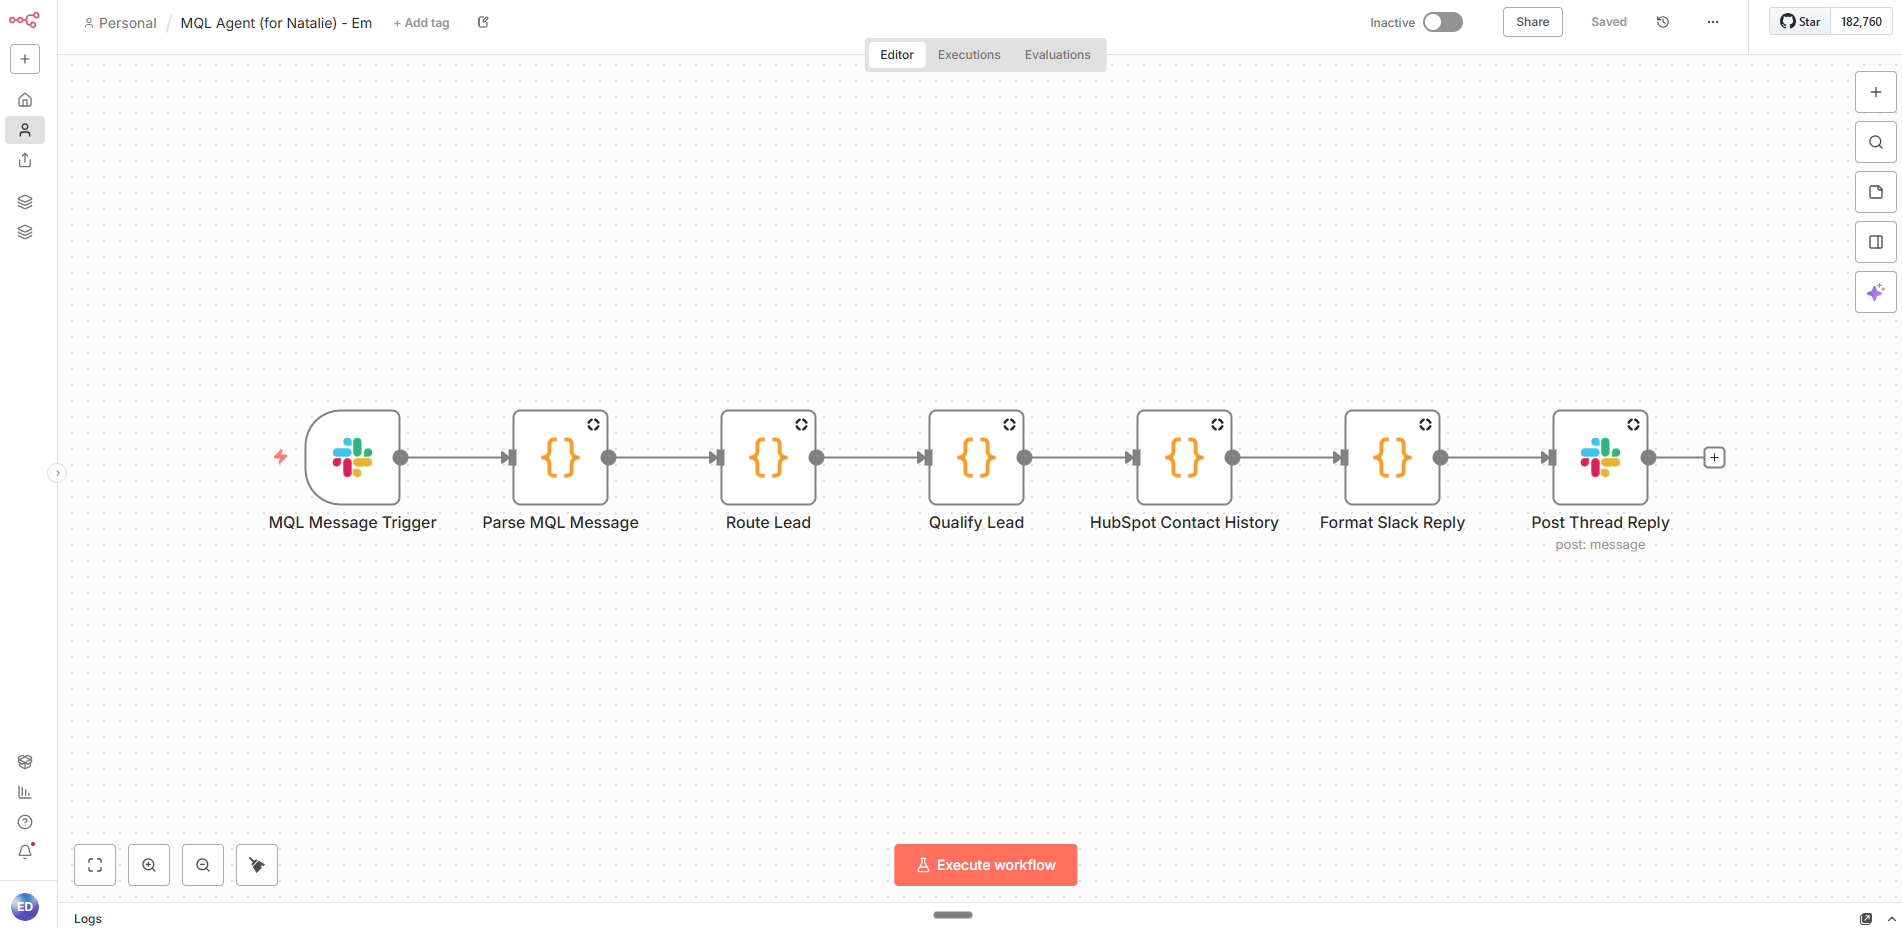Click the Execute workflow button
The width and height of the screenshot is (1902, 928).
tap(985, 864)
